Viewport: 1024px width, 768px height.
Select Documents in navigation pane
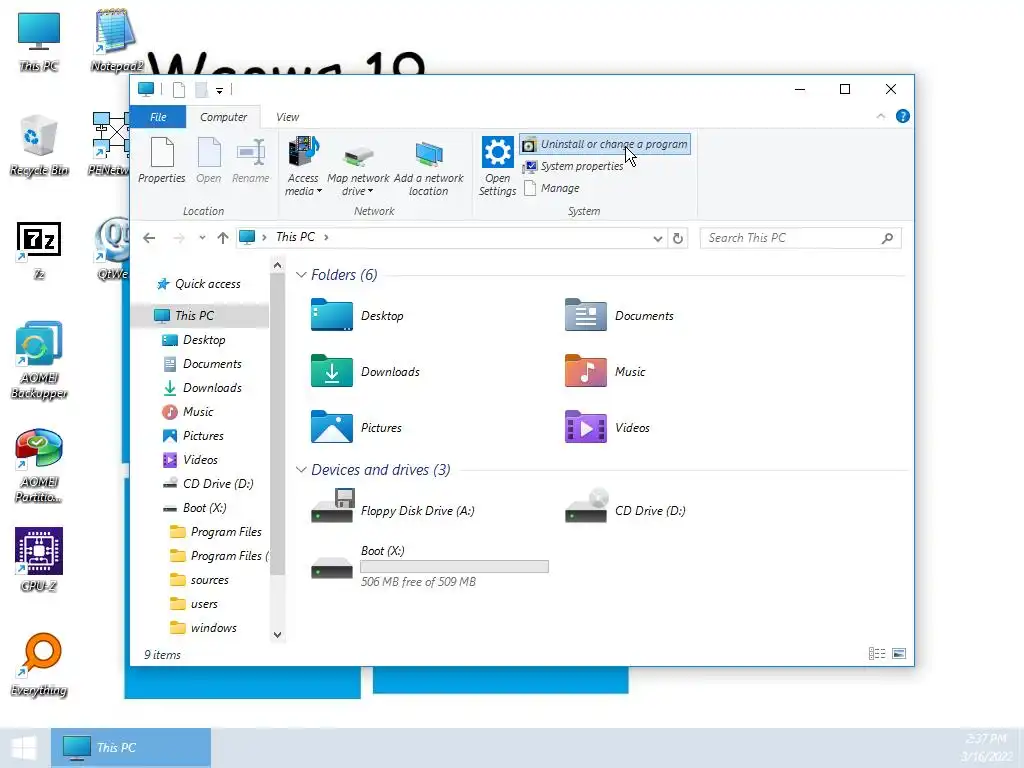click(x=202, y=364)
